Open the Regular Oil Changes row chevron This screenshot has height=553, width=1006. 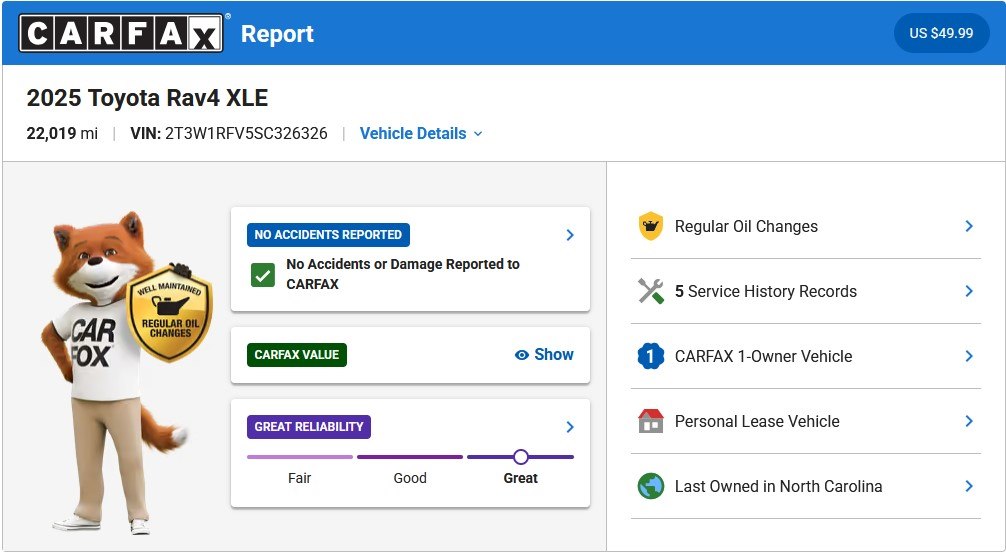pyautogui.click(x=969, y=226)
